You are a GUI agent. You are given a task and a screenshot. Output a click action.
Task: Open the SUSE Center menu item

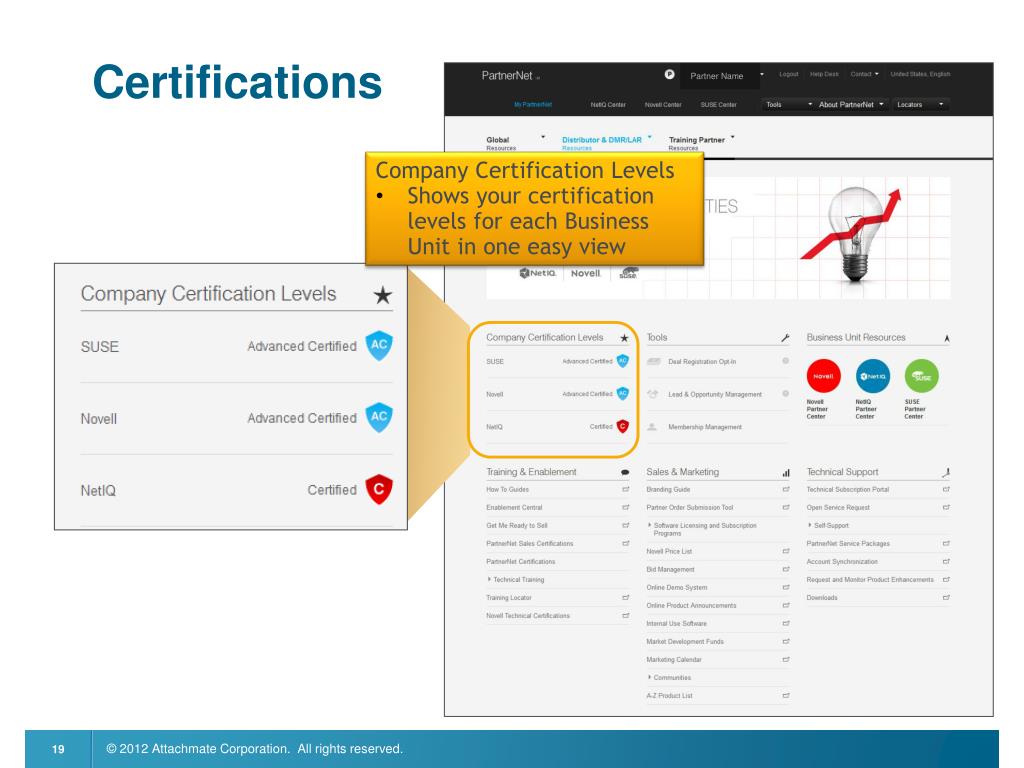[718, 104]
